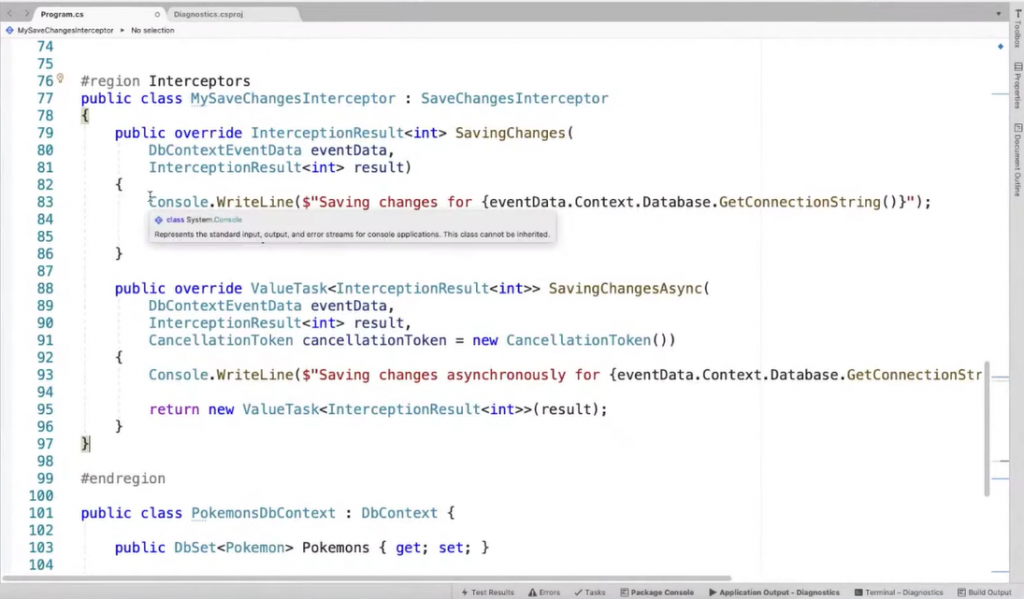Go forward with the navigate forward arrow

tap(26, 13)
